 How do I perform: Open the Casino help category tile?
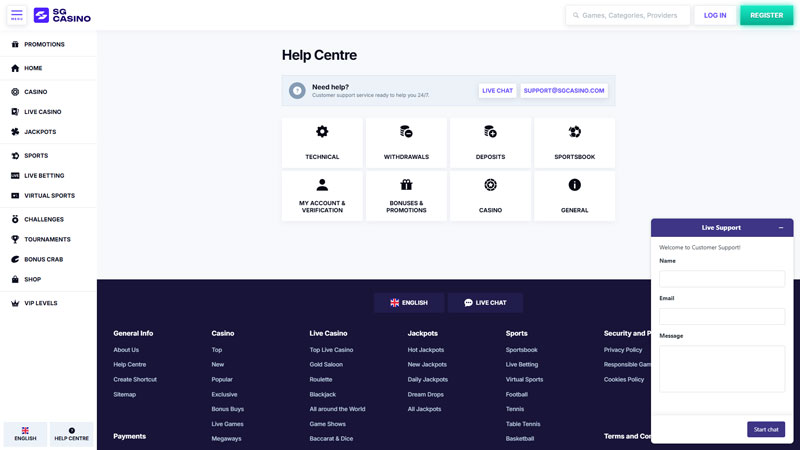[x=490, y=196]
